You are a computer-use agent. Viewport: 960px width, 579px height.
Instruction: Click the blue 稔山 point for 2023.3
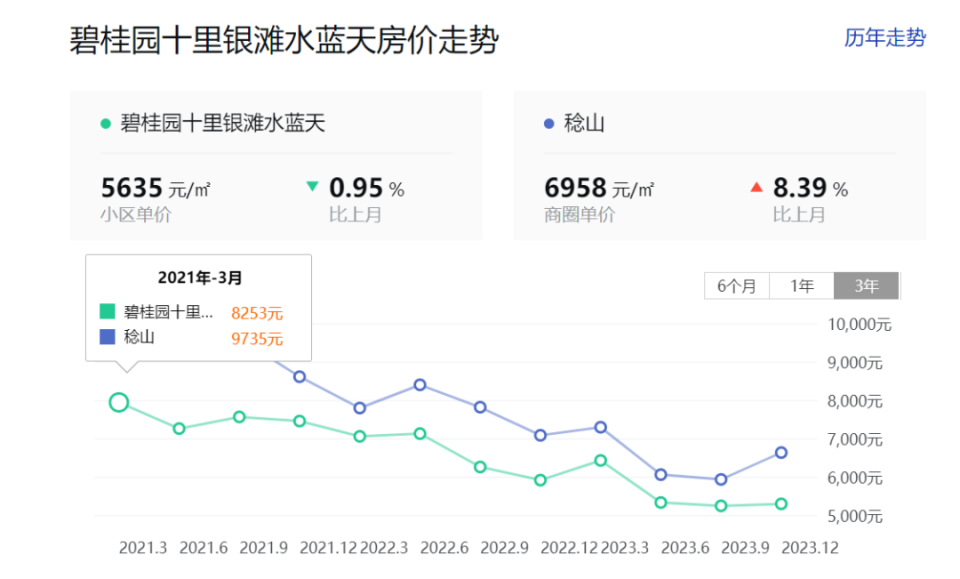tap(601, 427)
